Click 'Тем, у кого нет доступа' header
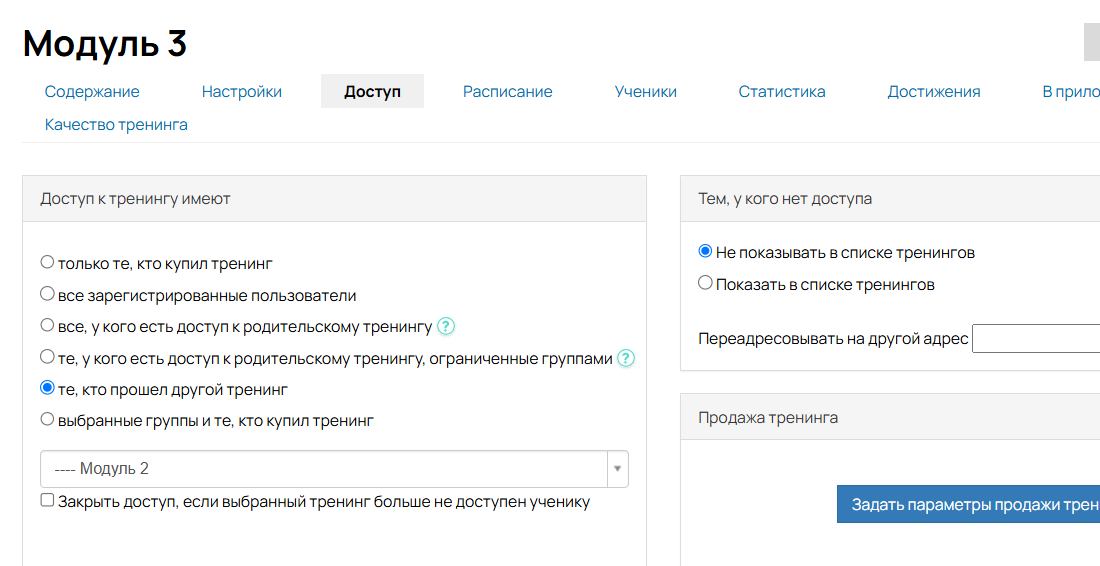This screenshot has height=566, width=1100. [x=890, y=199]
